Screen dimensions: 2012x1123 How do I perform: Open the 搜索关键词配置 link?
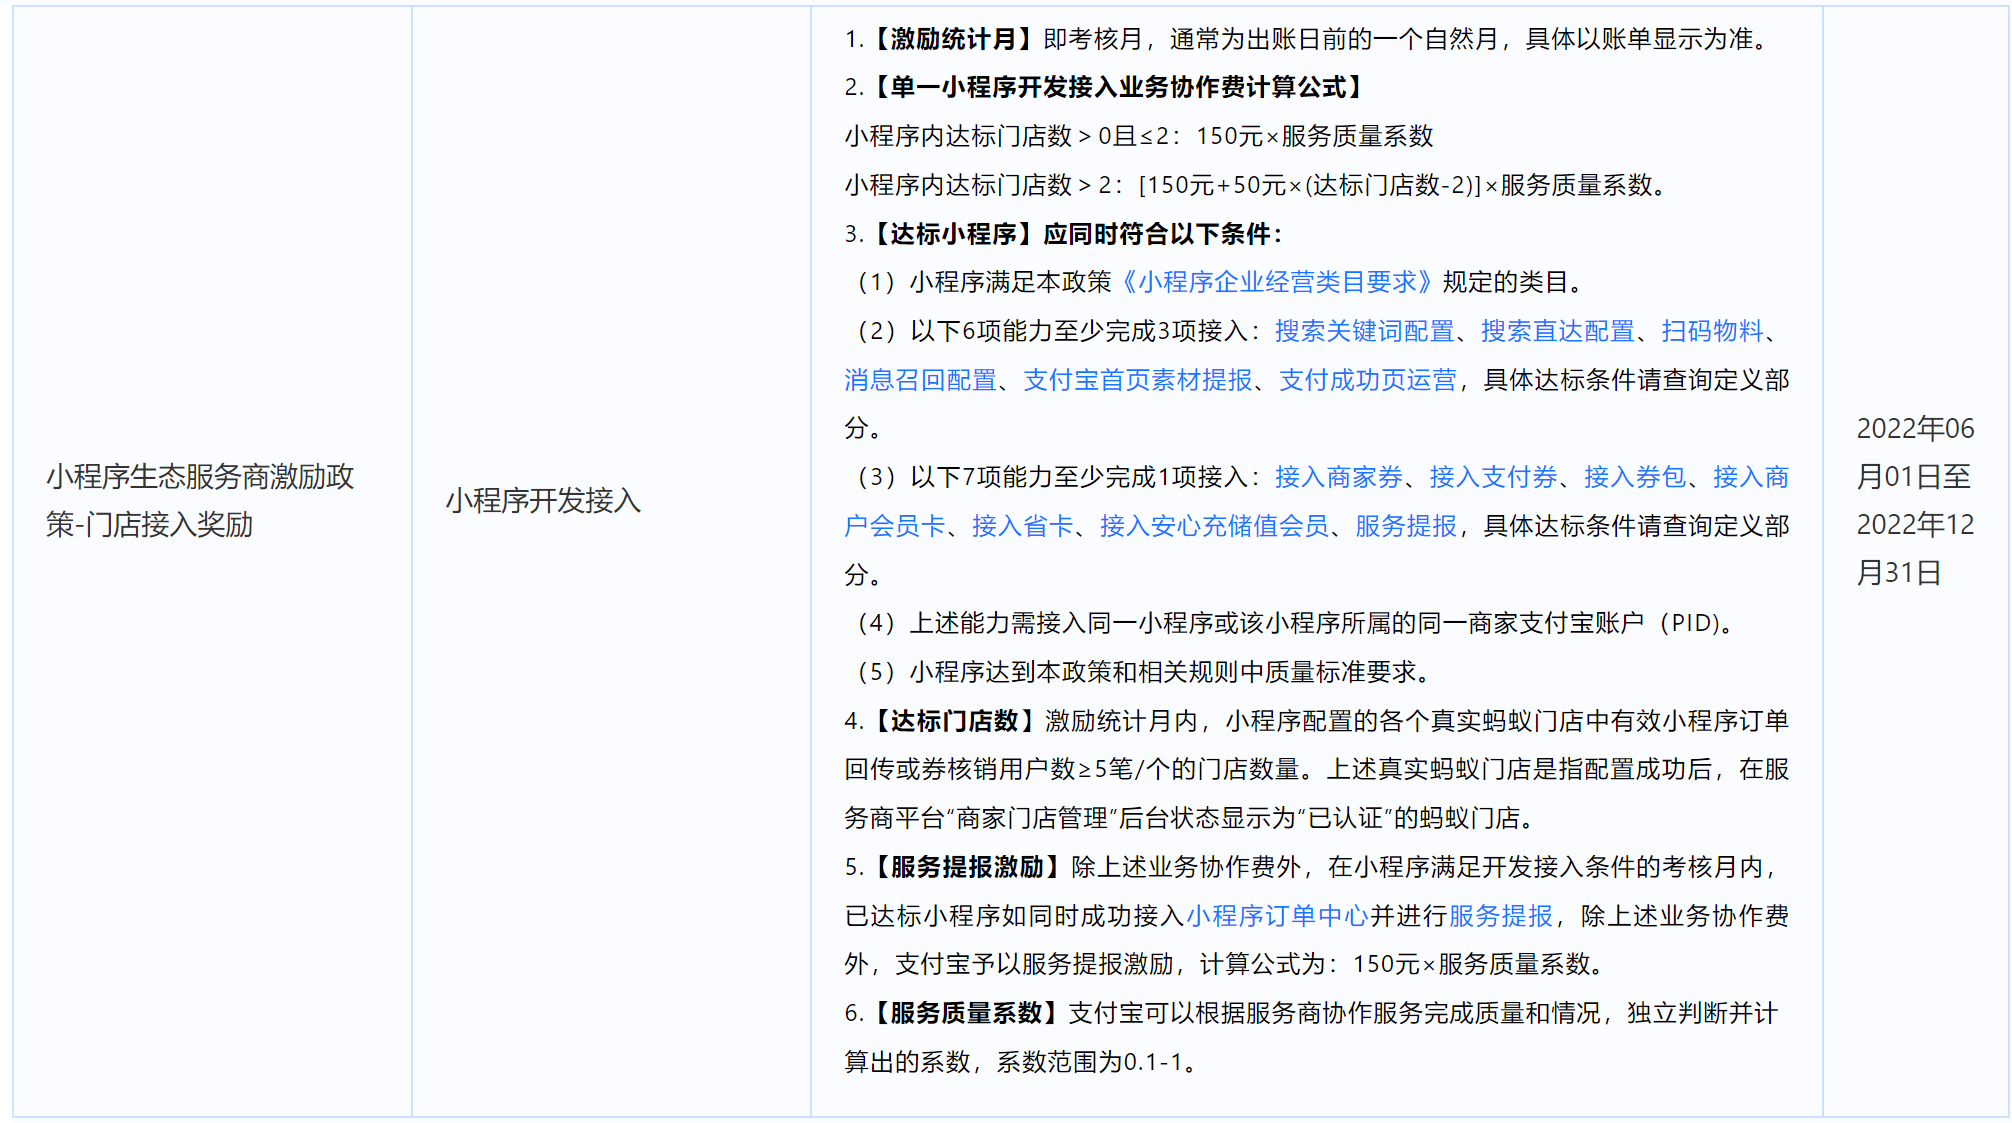pyautogui.click(x=1364, y=331)
